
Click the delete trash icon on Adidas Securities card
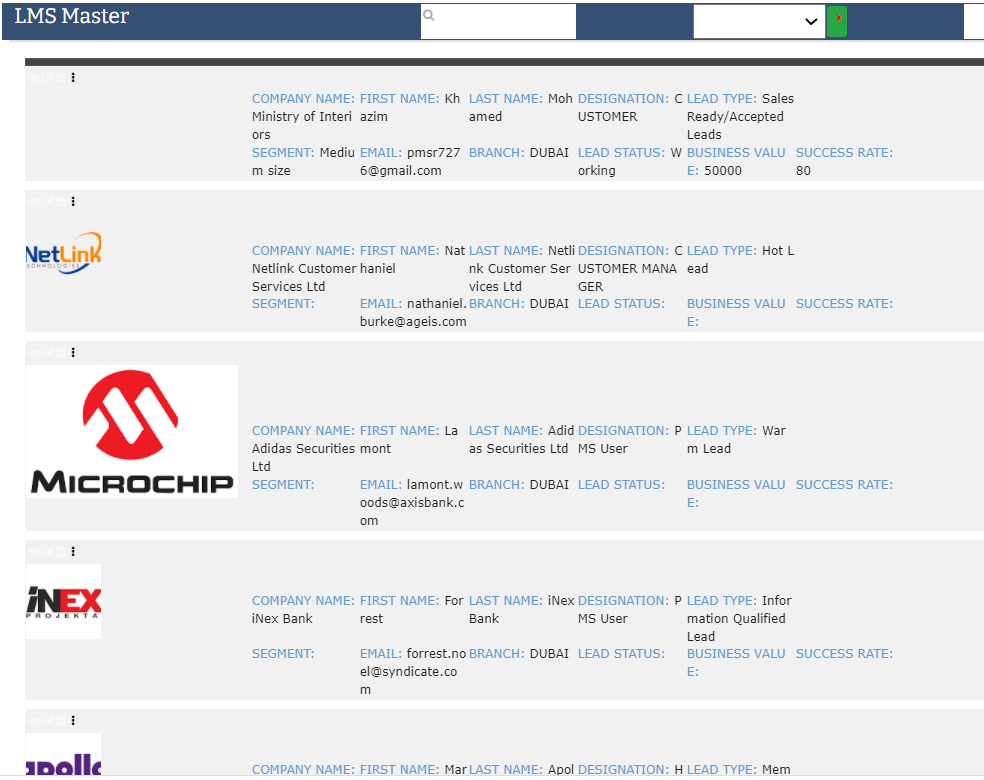pos(59,352)
